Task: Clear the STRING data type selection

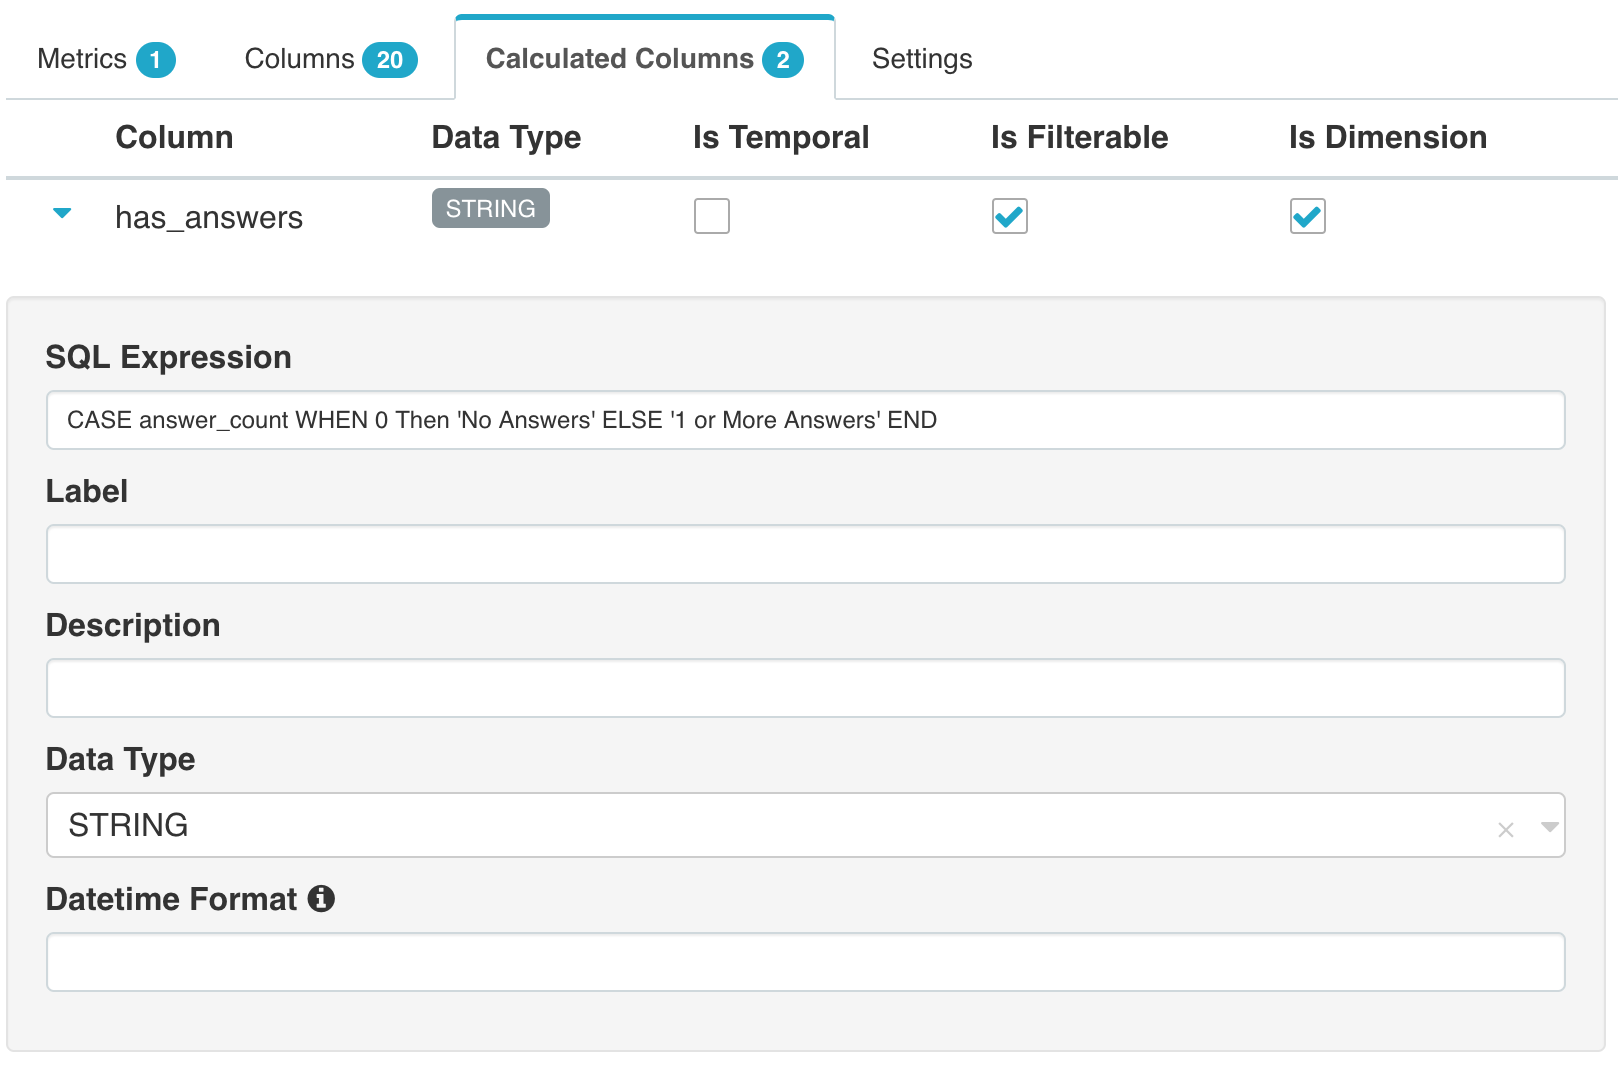Action: pos(1505,829)
